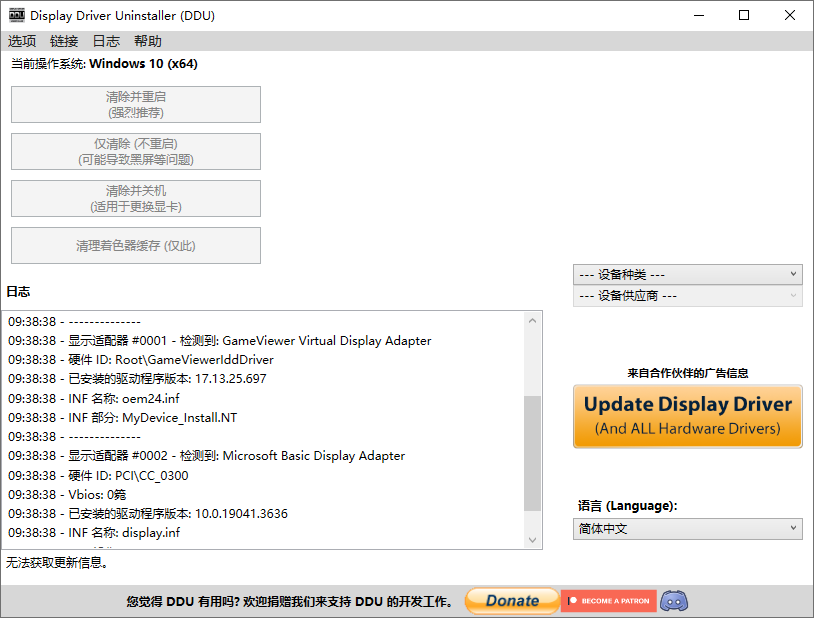The width and height of the screenshot is (814, 618).
Task: Click the log panel scrollbar thumb
Action: tap(532, 453)
